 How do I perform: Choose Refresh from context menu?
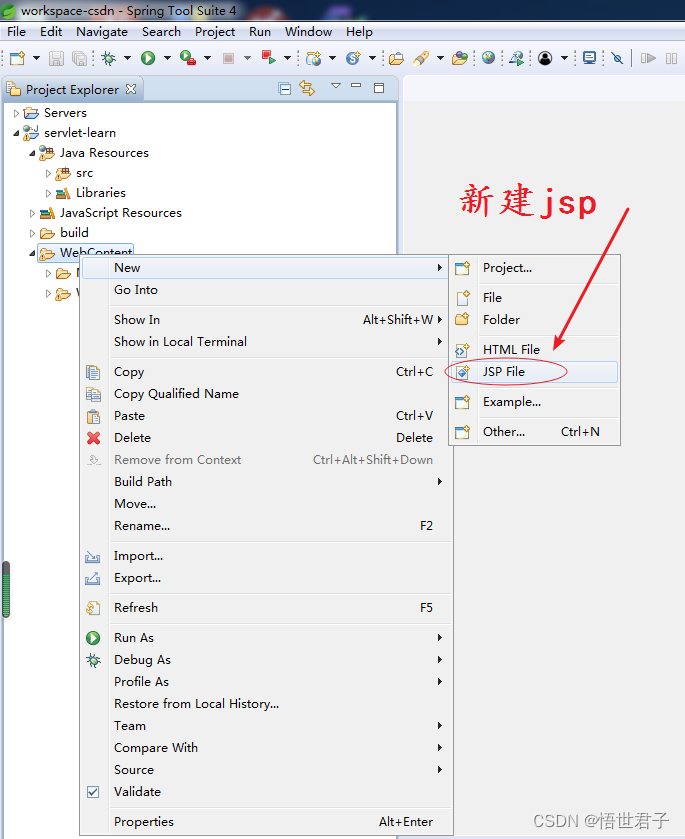point(266,608)
